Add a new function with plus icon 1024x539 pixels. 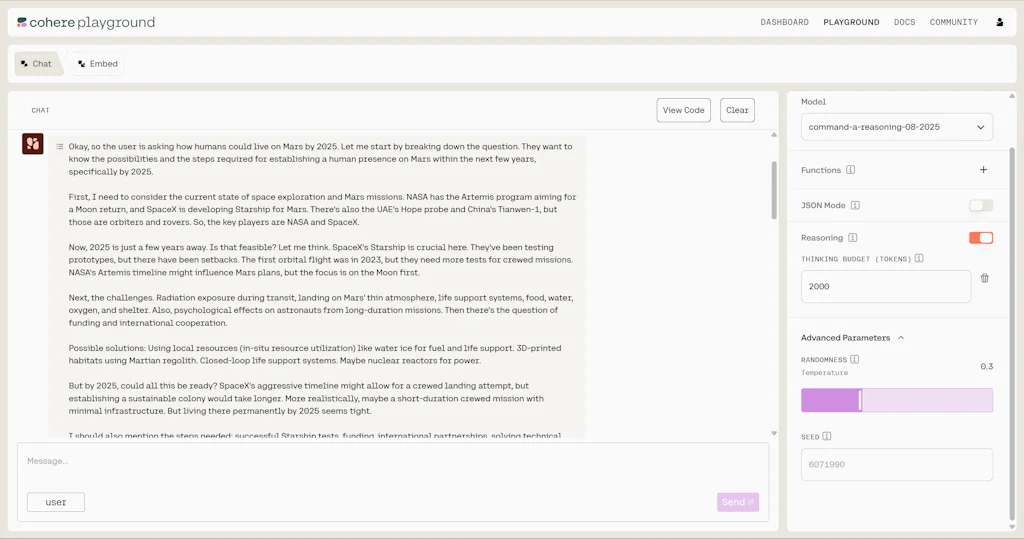coord(984,170)
